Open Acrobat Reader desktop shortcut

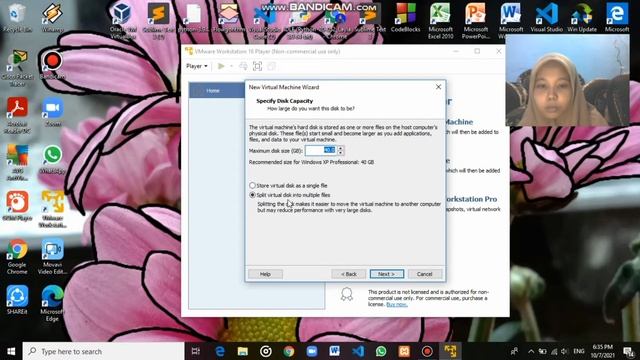pos(17,115)
